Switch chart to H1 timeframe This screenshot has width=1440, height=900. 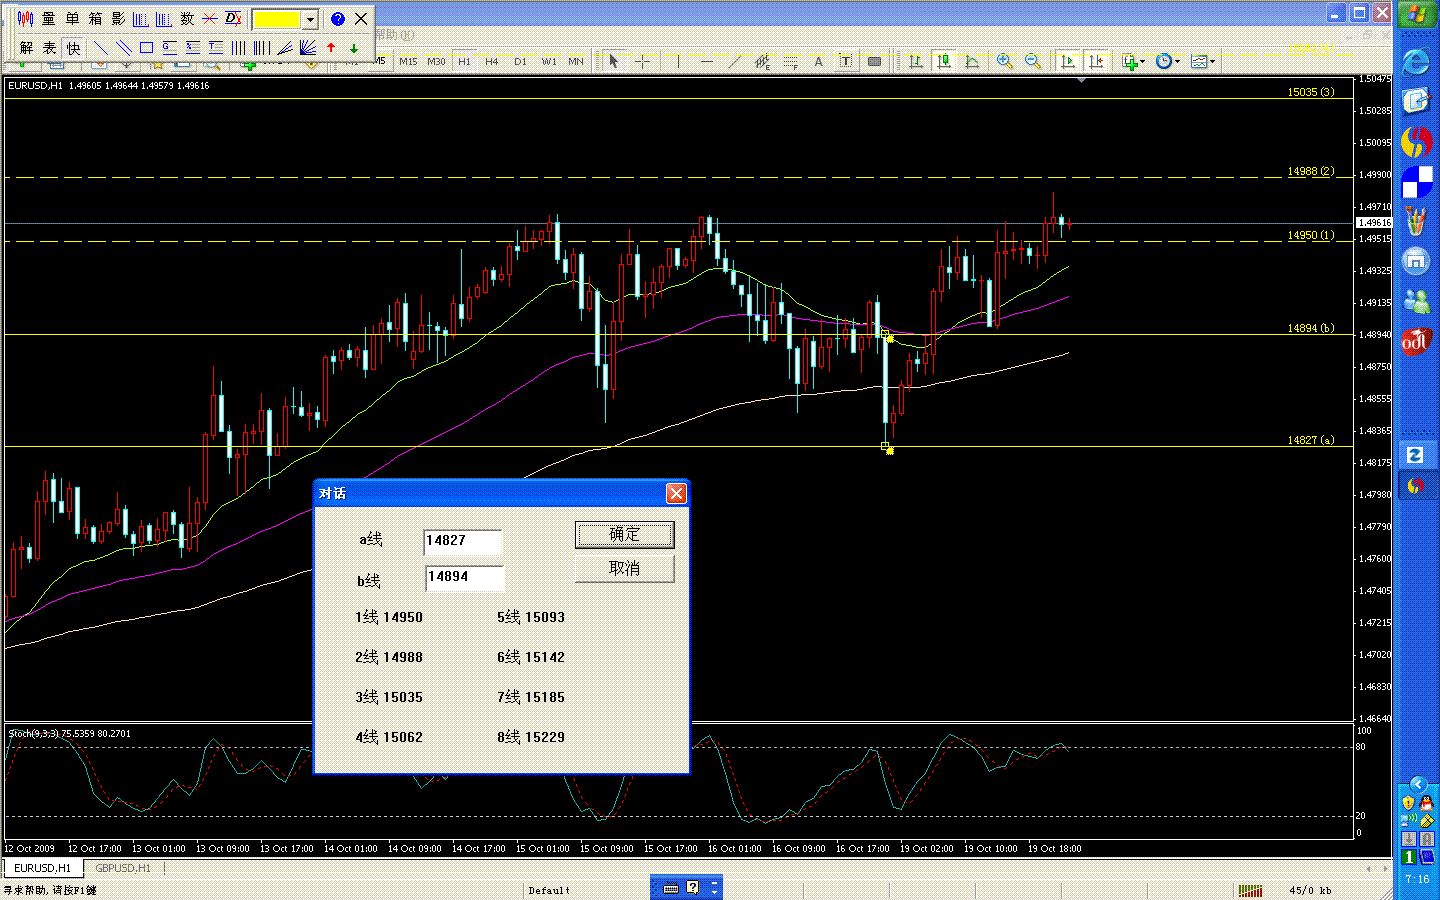click(x=464, y=61)
